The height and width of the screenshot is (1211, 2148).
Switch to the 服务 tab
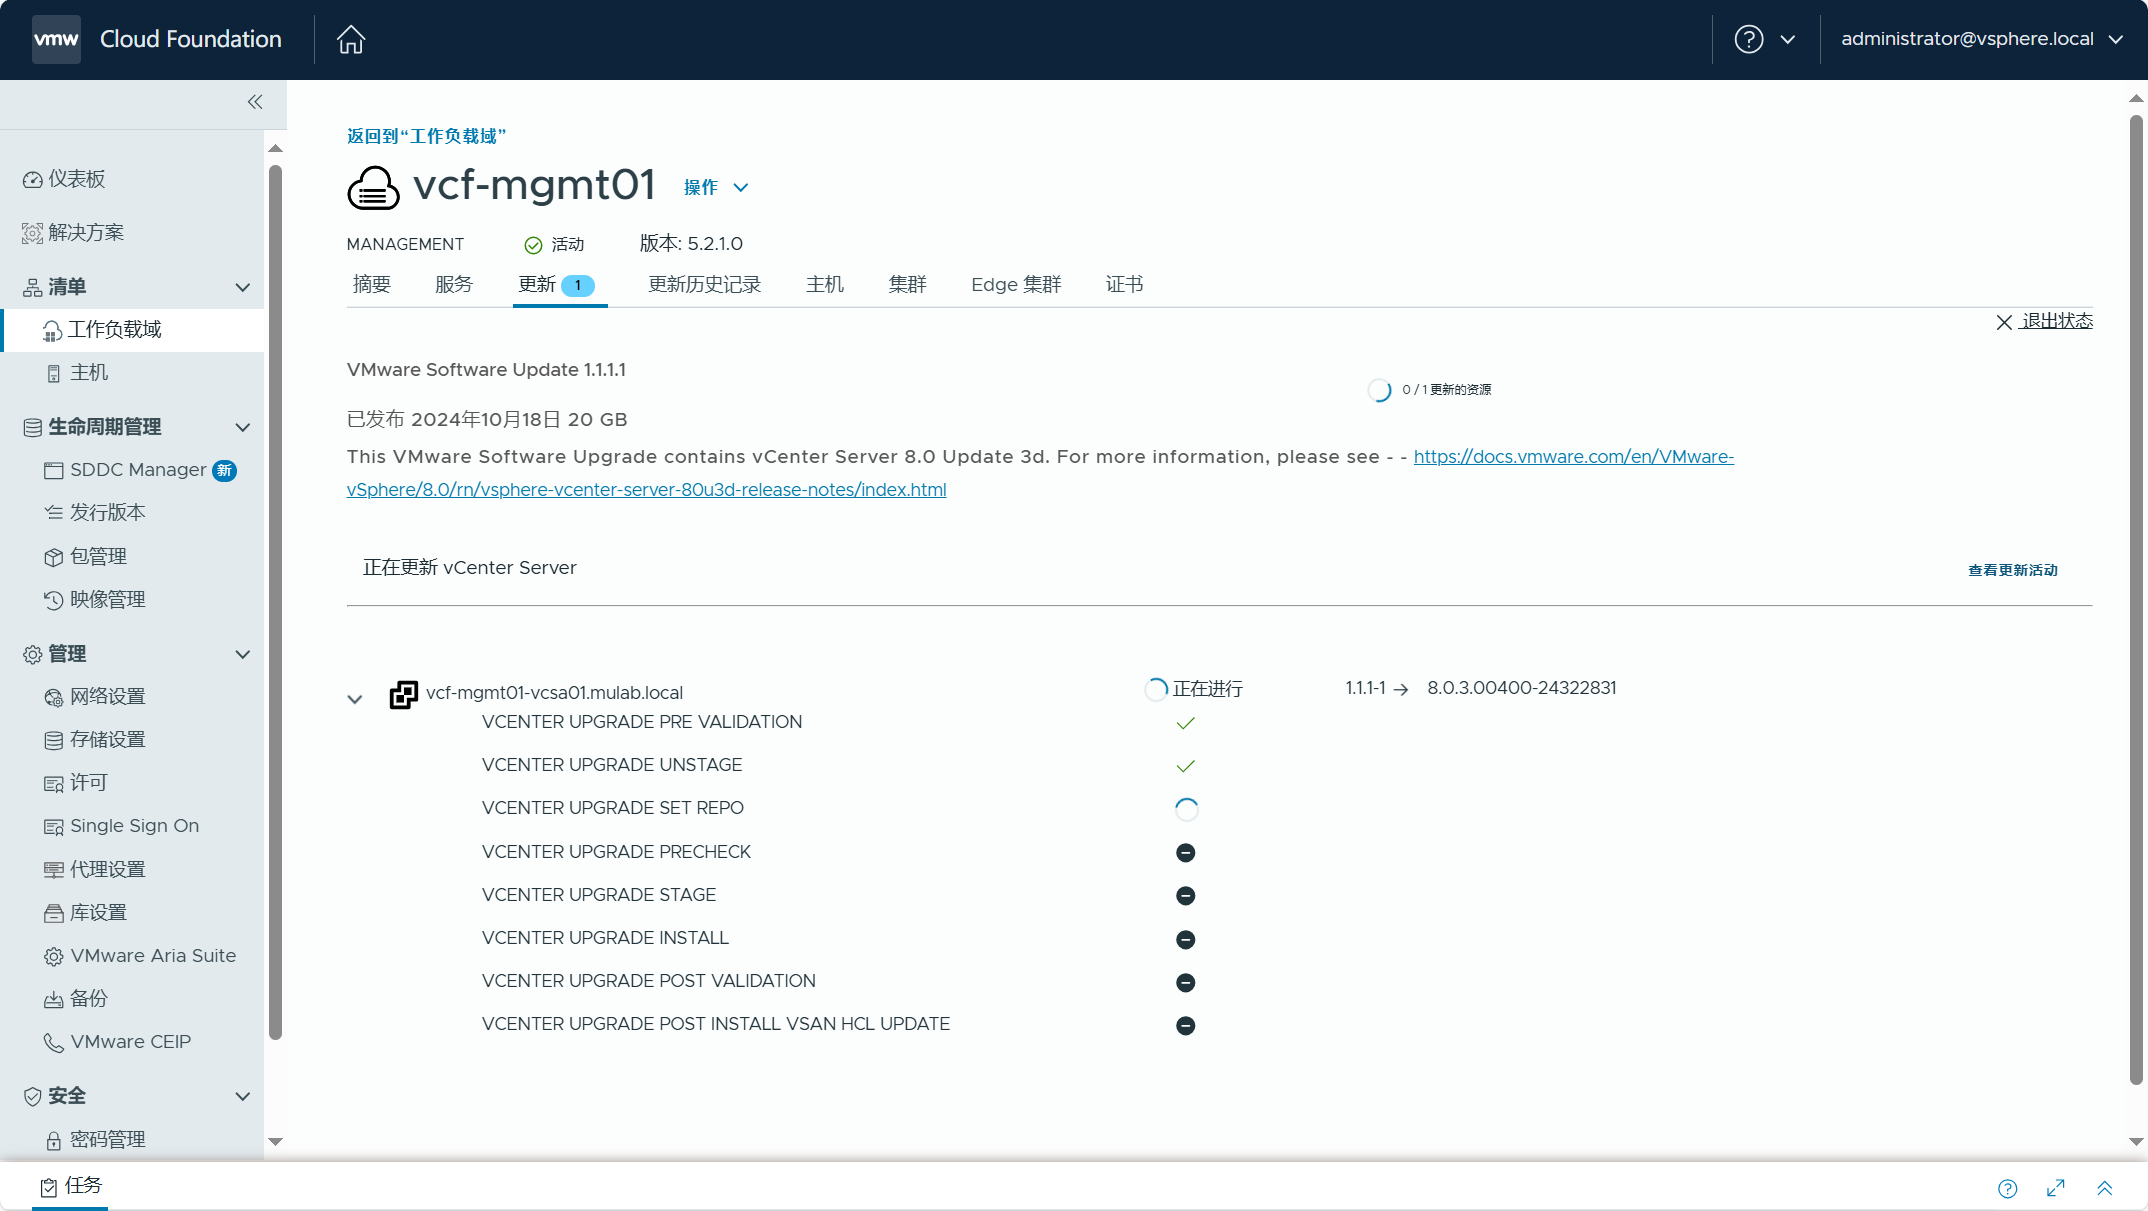454,285
